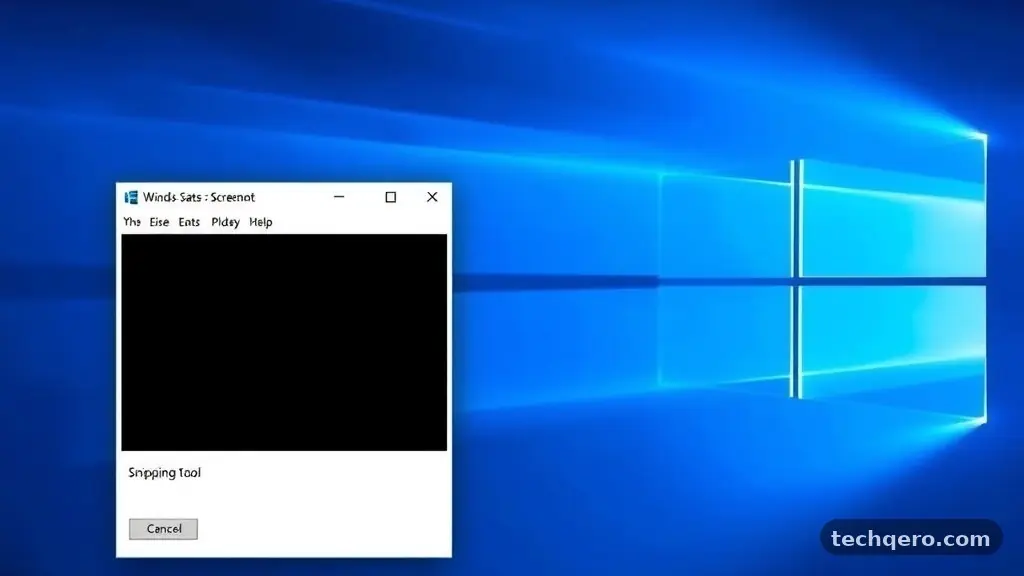Screen dimensions: 1024x576
Task: Maximize the Screenot window
Action: tap(391, 197)
